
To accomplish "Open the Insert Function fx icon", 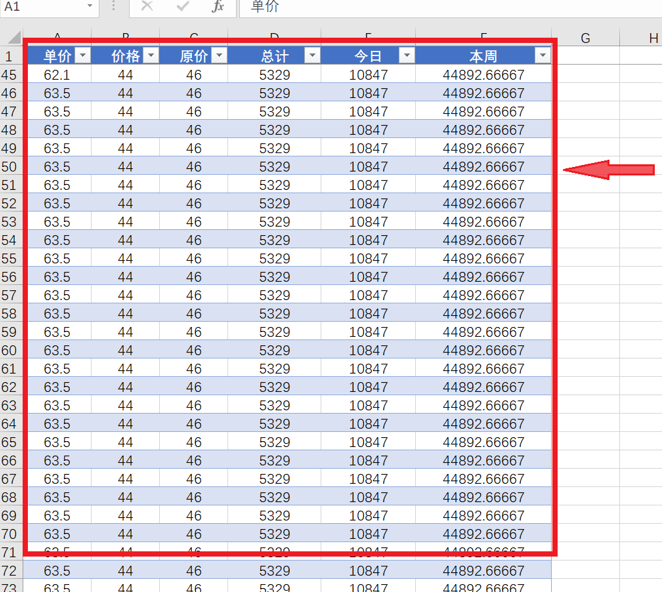I will 218,6.
